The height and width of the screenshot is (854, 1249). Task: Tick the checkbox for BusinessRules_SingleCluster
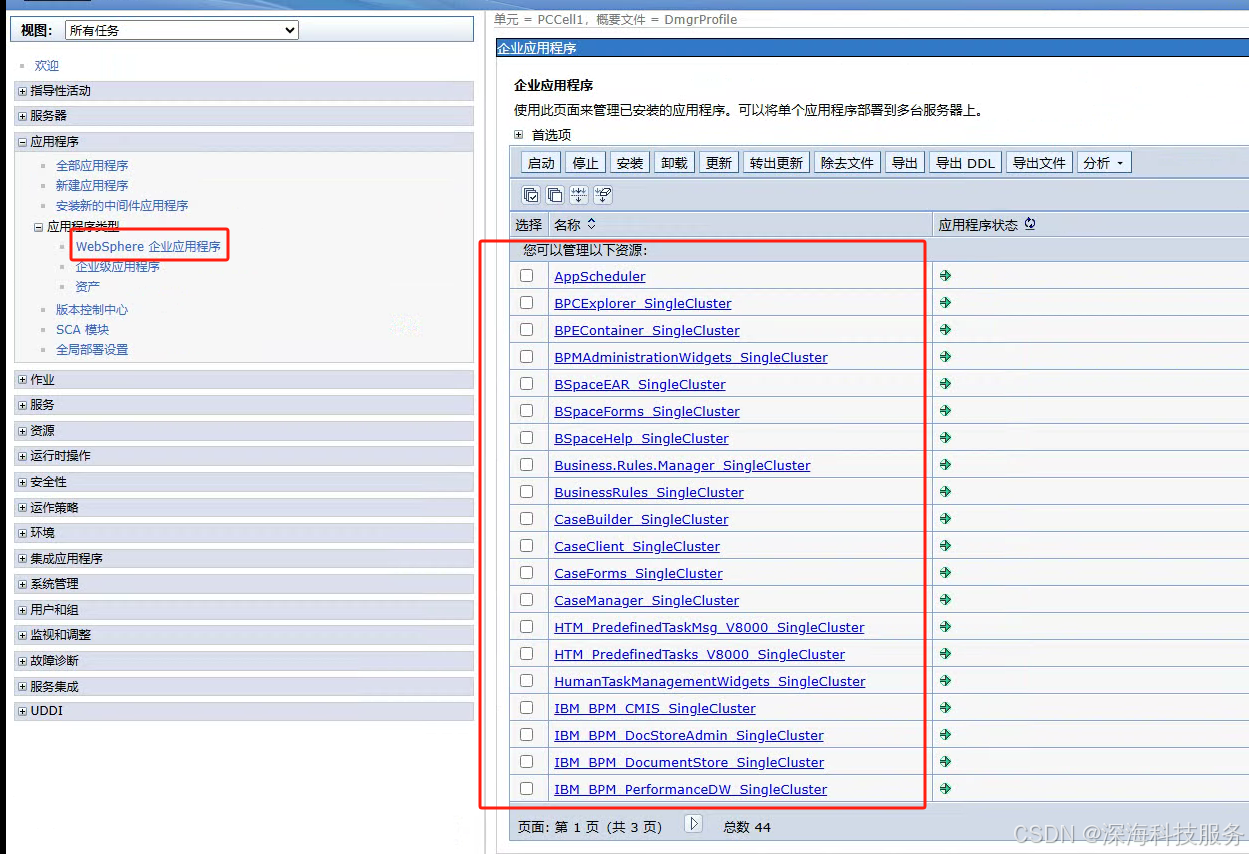click(x=527, y=492)
